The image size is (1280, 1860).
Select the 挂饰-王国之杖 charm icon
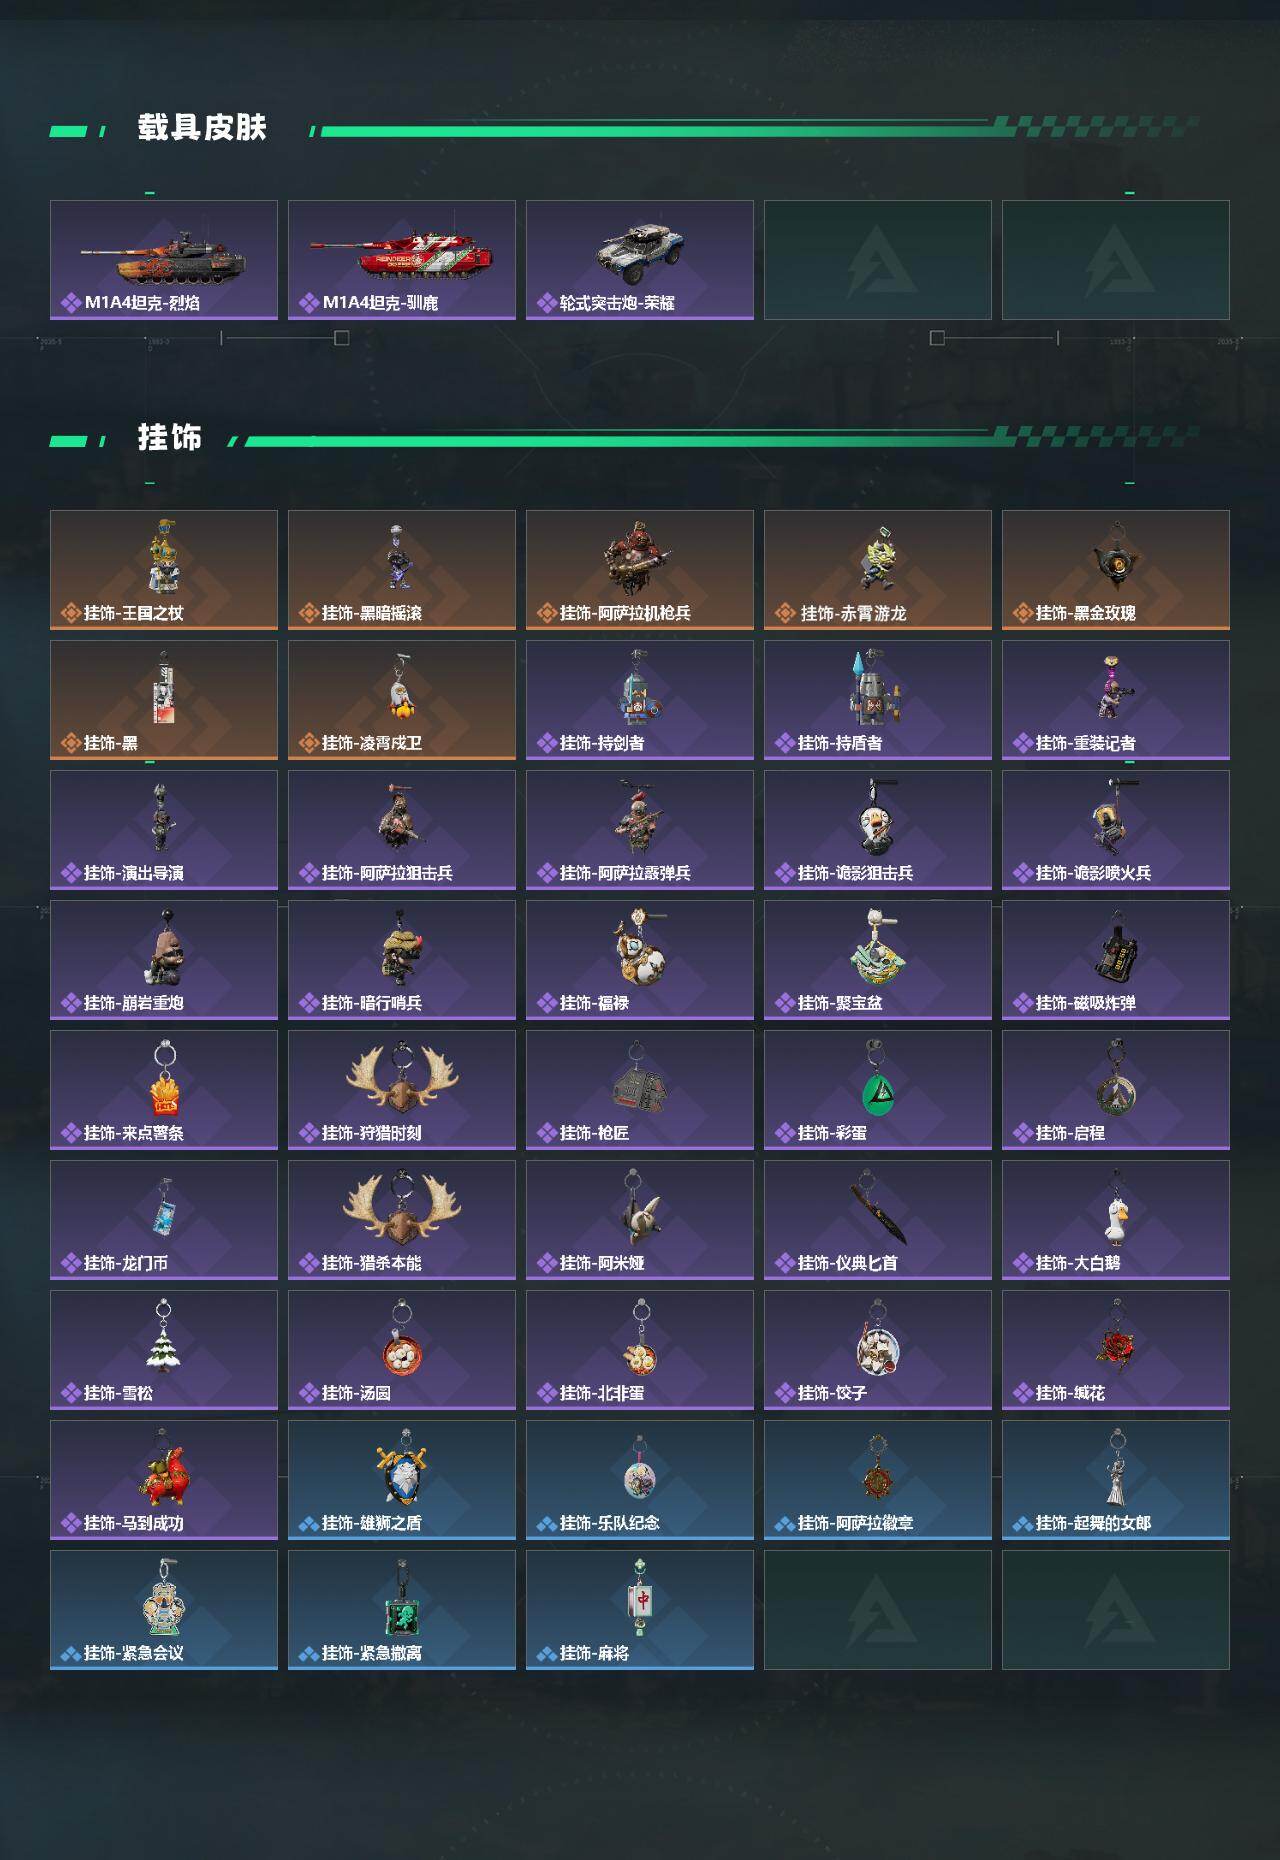tap(164, 570)
